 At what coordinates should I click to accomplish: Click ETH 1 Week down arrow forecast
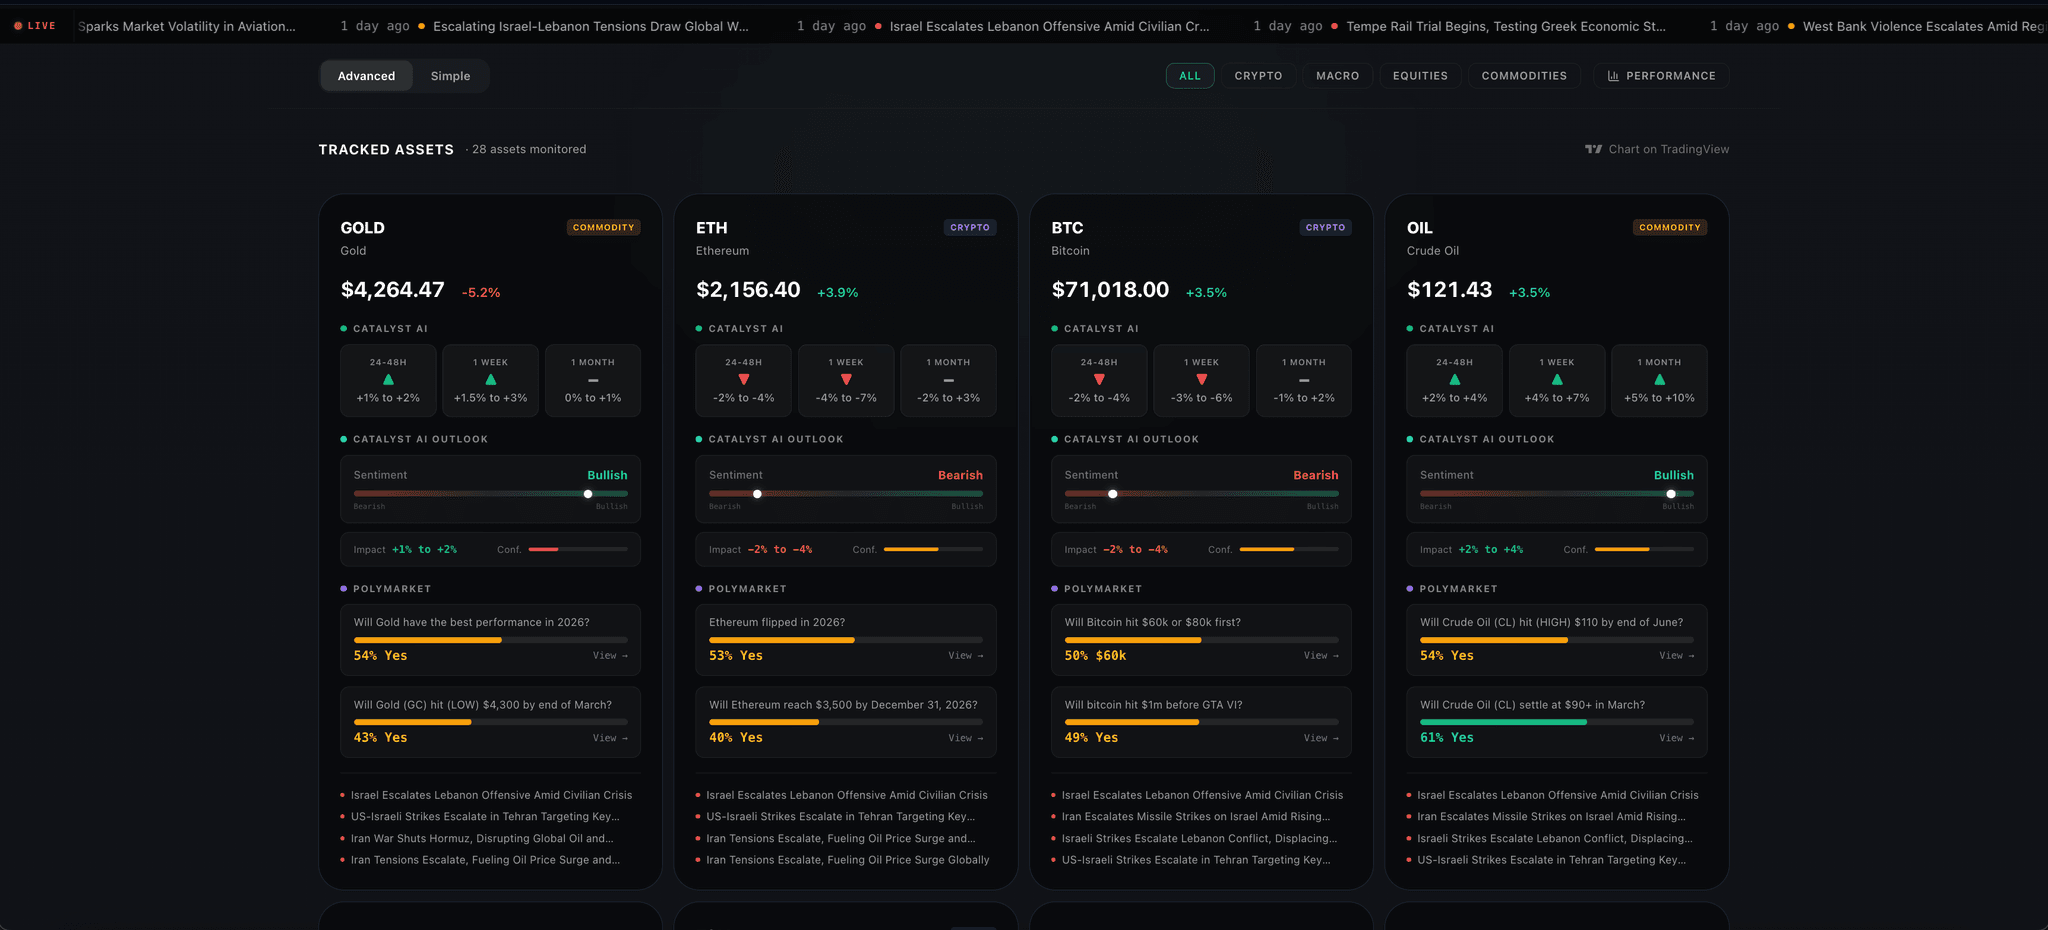pyautogui.click(x=846, y=380)
